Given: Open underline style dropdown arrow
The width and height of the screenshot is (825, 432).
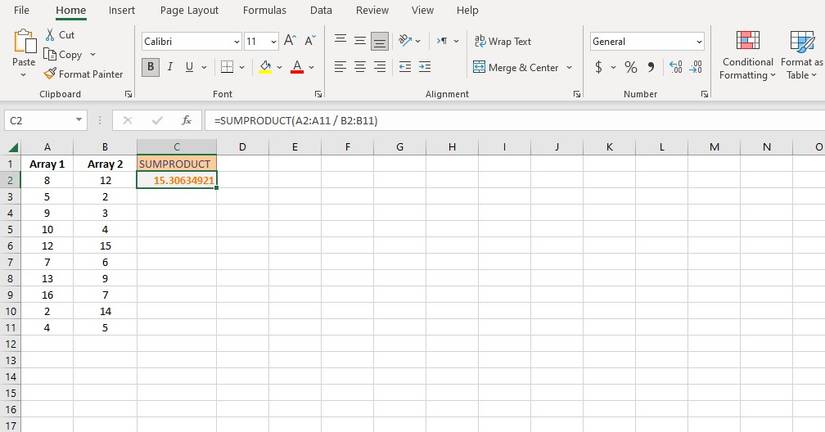Looking at the screenshot, I should (204, 67).
